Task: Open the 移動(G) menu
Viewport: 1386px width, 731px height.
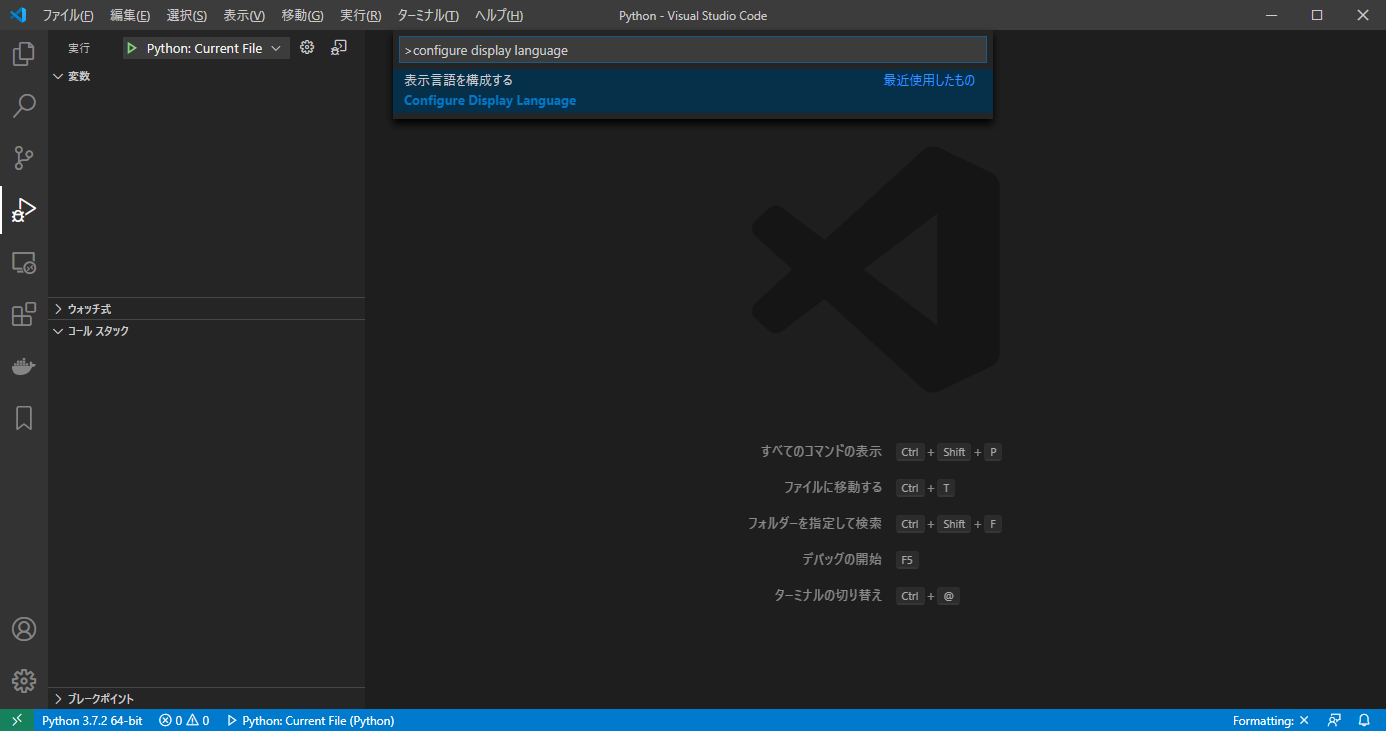Action: click(302, 15)
